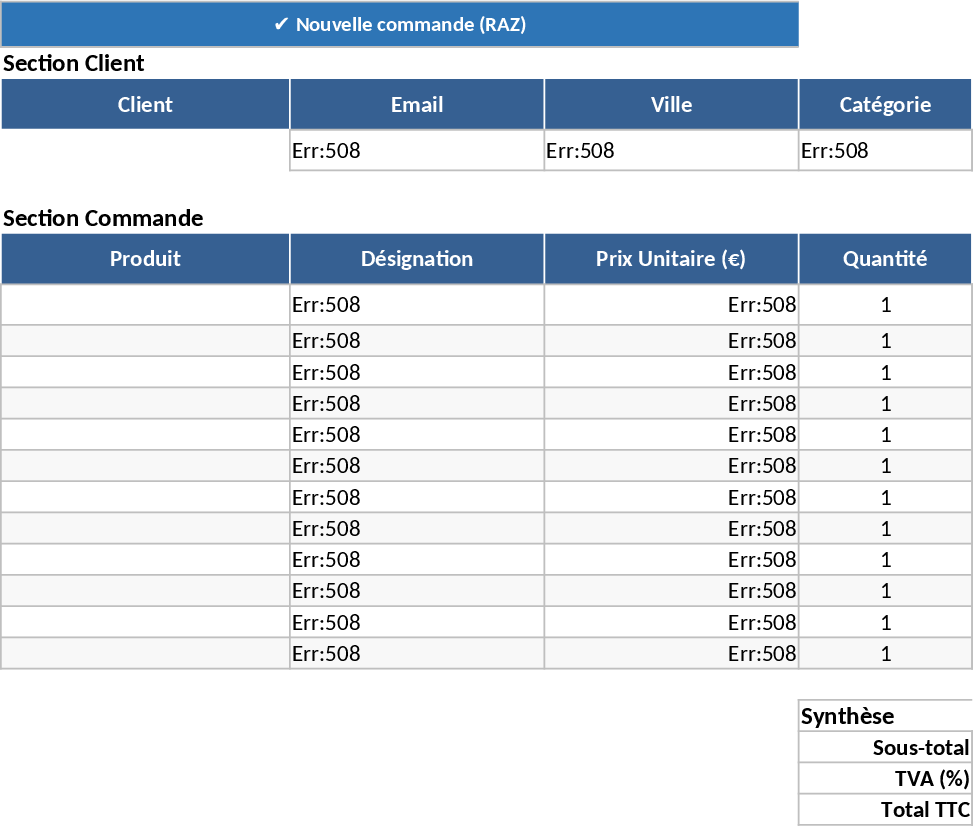Viewport: 973px width, 826px height.
Task: Select the Catégorie column header
Action: point(884,104)
